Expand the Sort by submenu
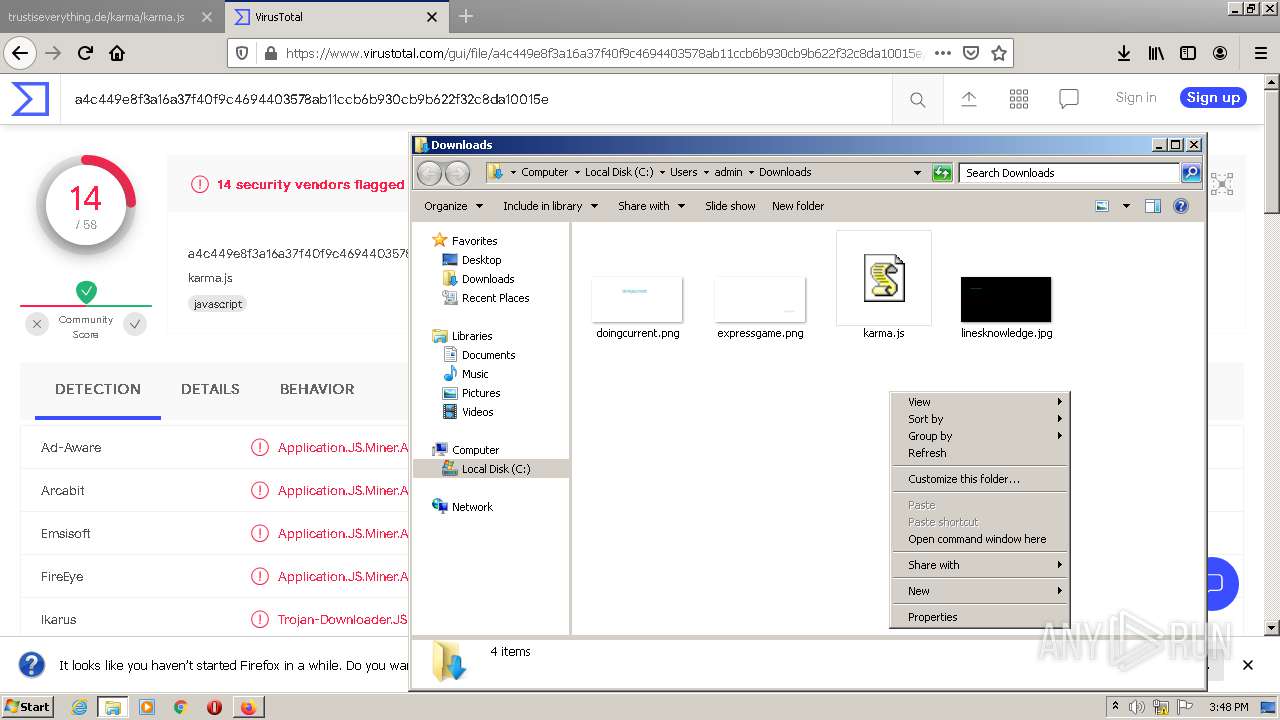1280x720 pixels. 980,419
